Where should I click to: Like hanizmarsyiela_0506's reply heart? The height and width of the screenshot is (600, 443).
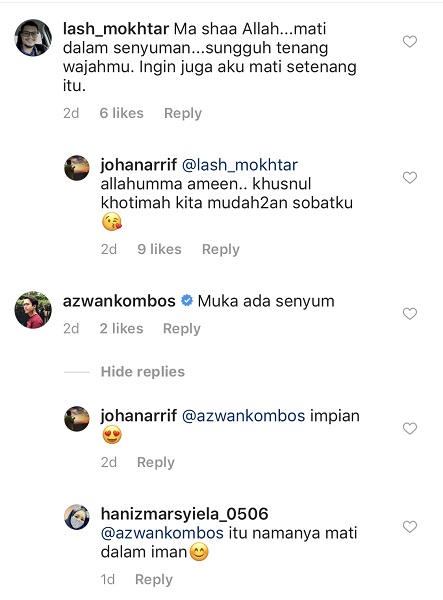(410, 527)
